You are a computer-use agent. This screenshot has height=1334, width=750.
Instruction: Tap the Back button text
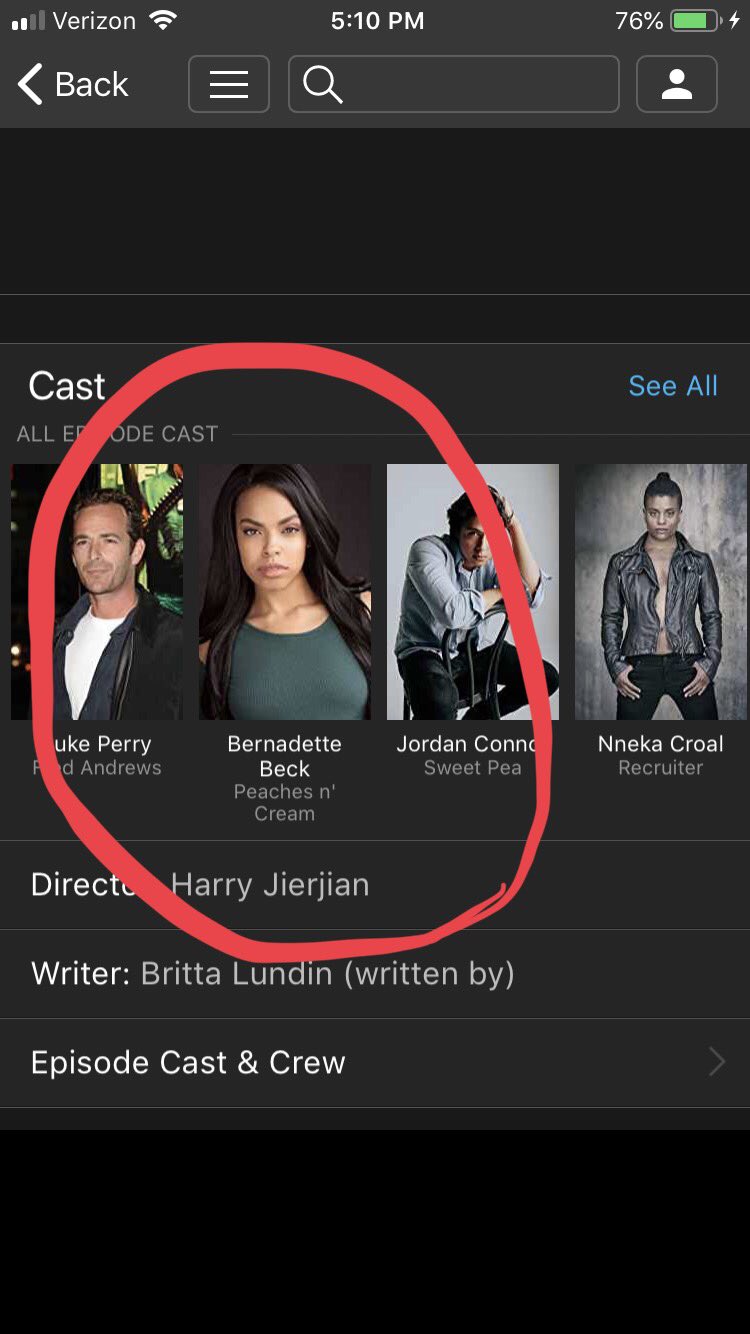[x=92, y=85]
